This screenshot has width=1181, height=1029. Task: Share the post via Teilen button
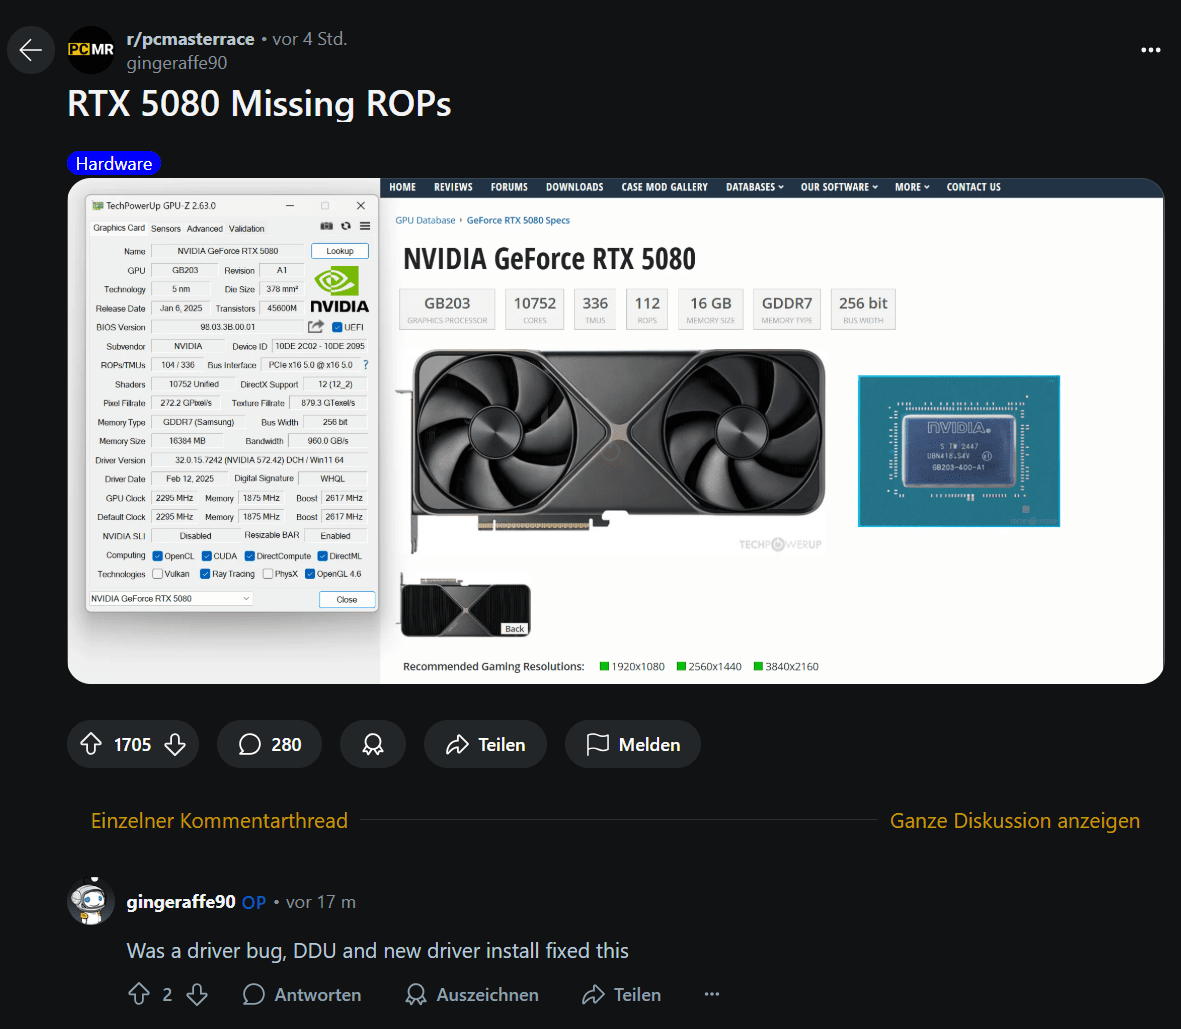point(485,744)
